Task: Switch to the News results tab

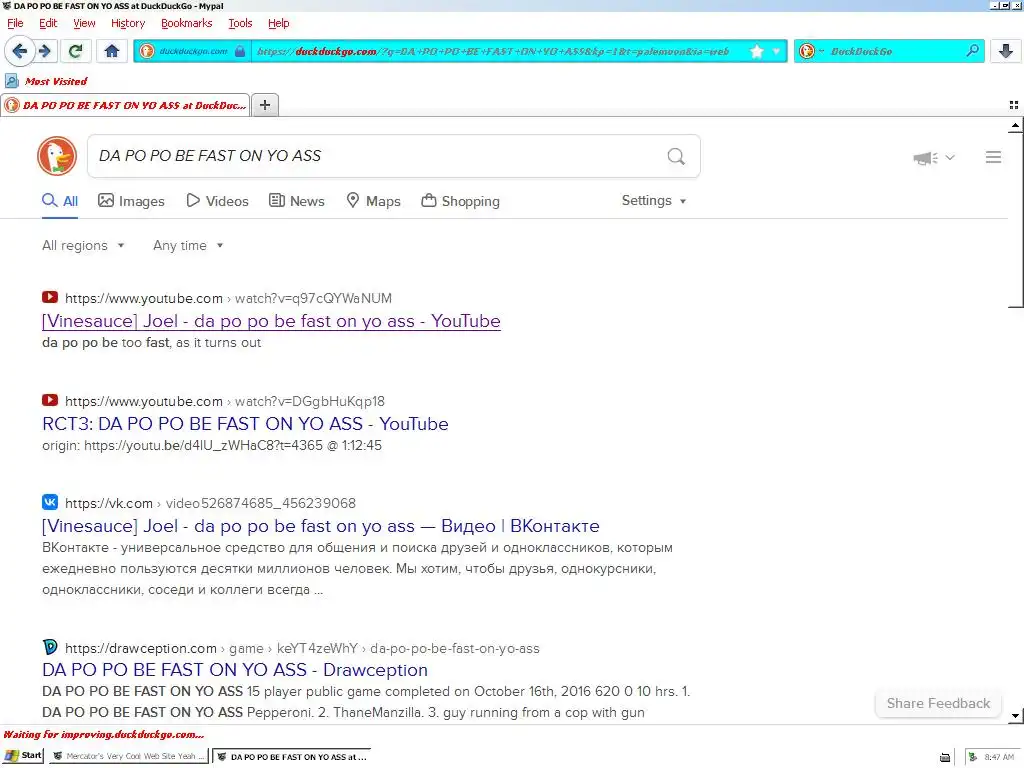Action: click(297, 201)
